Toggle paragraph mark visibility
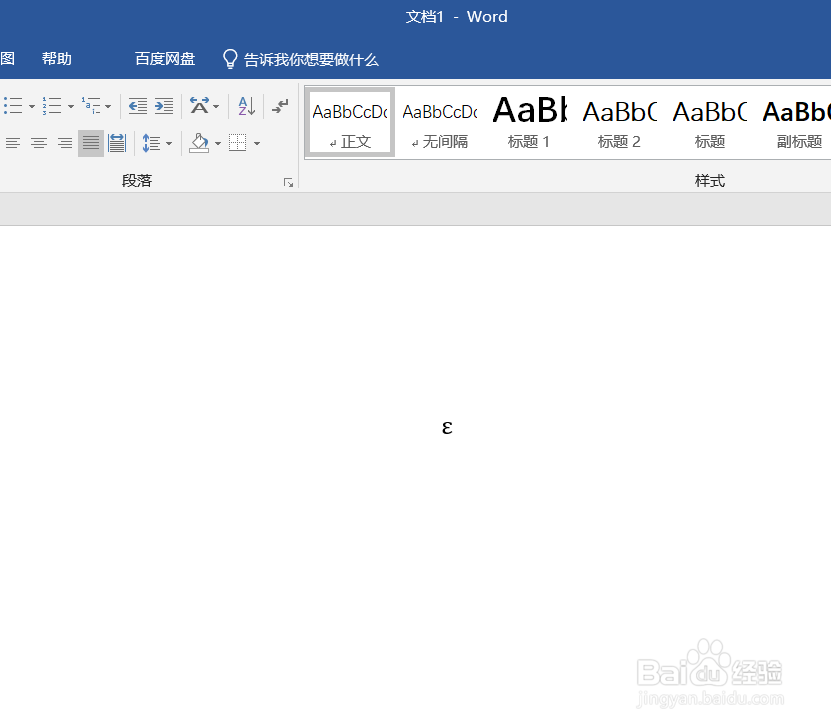Screen dimensions: 831x728 tap(280, 106)
